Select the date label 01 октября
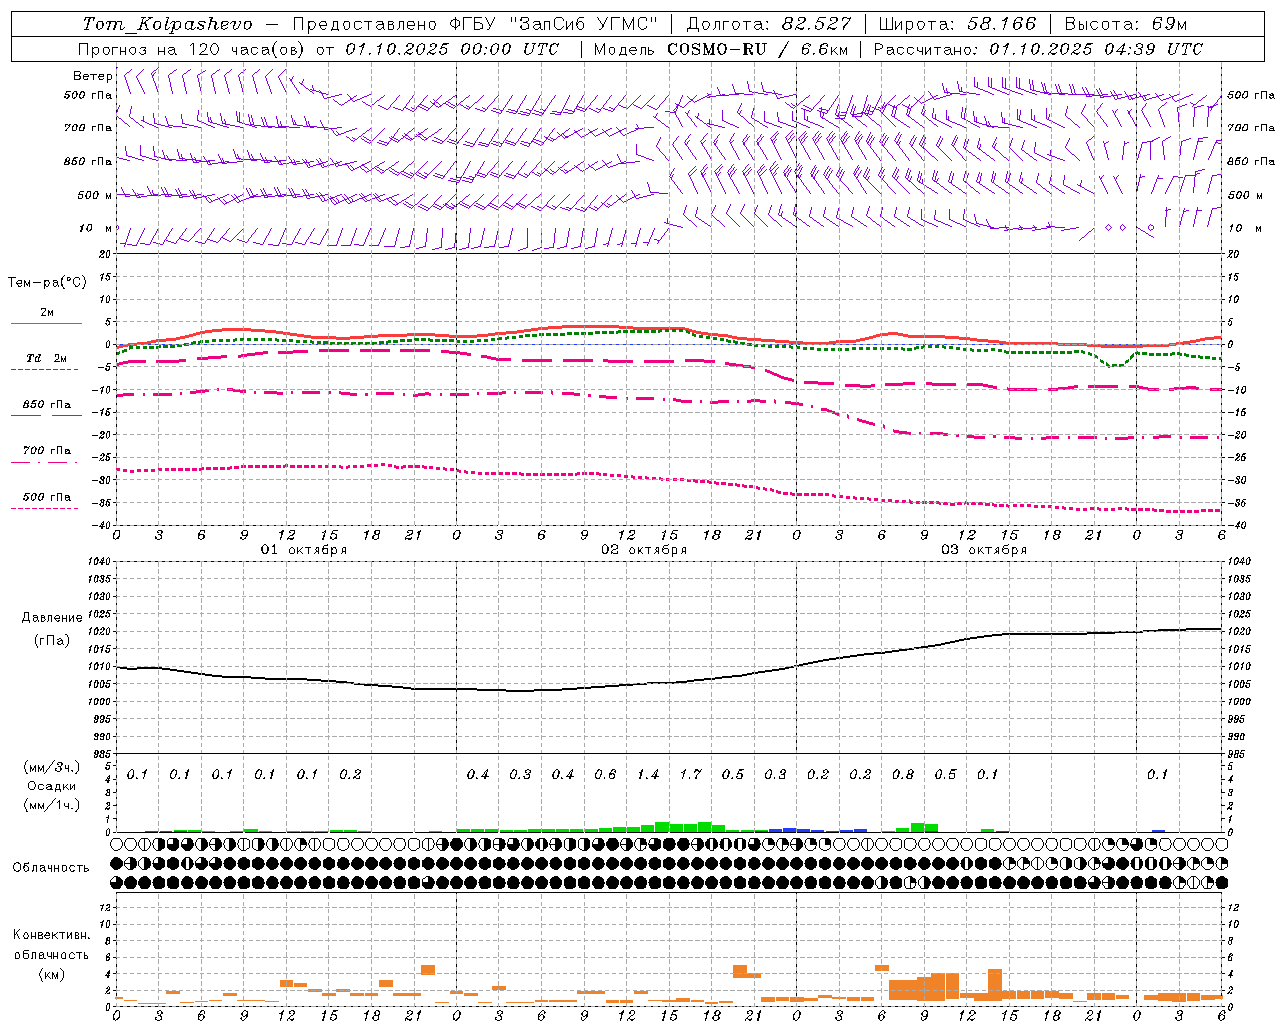This screenshot has width=1280, height=1024. pyautogui.click(x=303, y=550)
